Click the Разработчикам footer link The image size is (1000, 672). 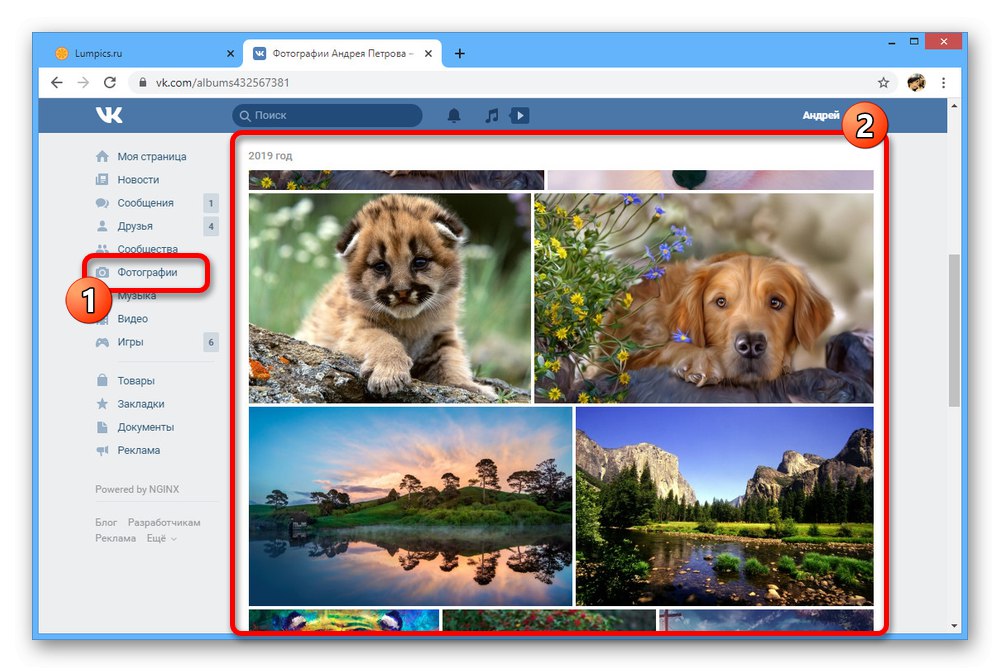pos(164,522)
